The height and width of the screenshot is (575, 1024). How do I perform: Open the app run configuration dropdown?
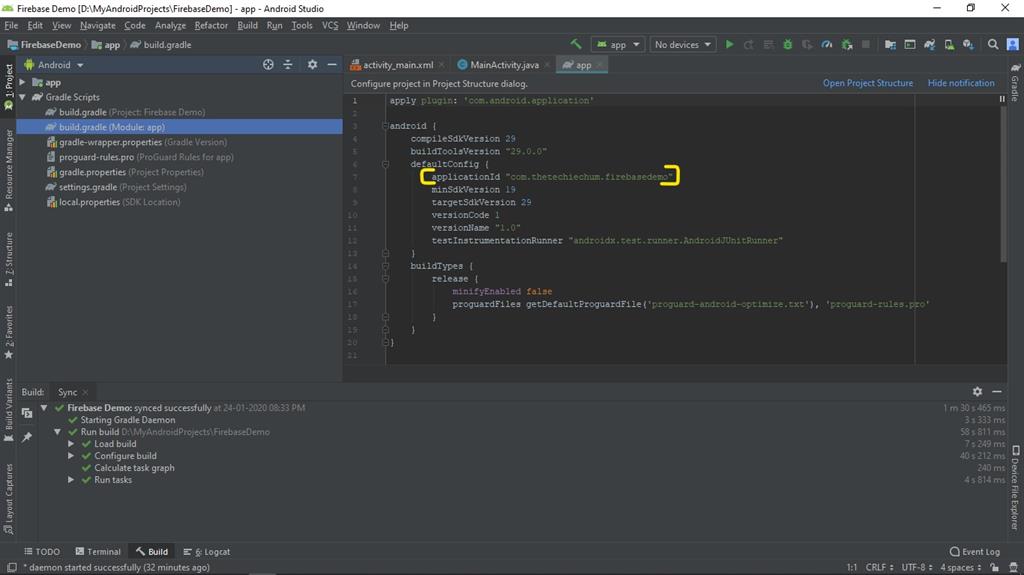tap(618, 44)
